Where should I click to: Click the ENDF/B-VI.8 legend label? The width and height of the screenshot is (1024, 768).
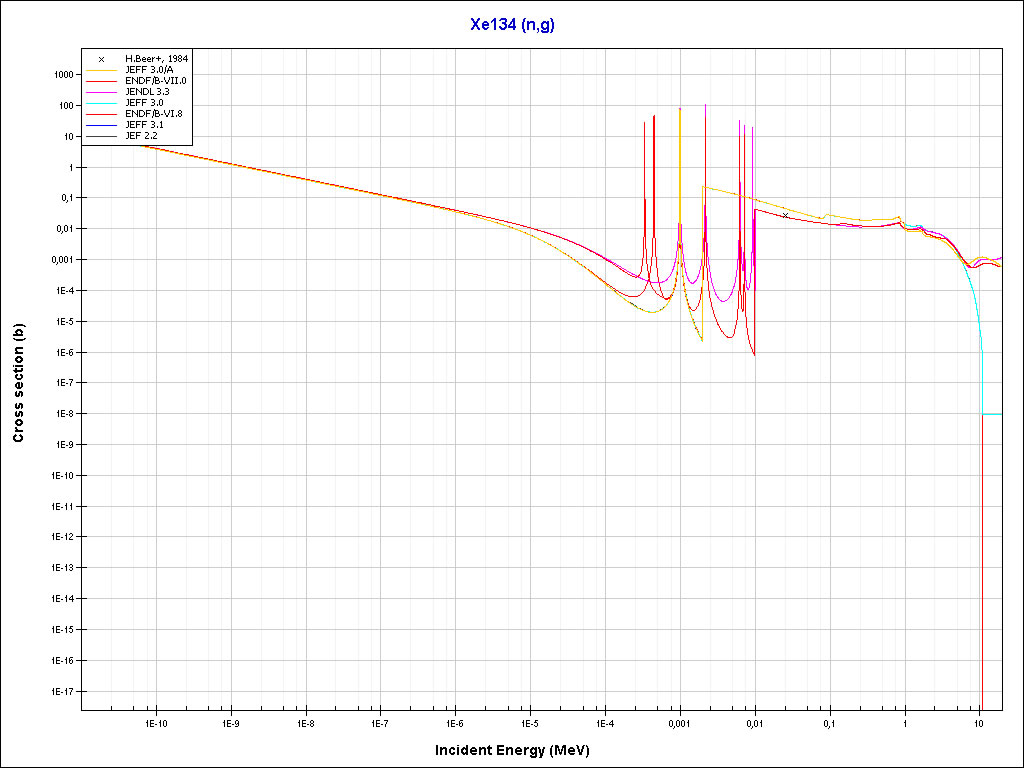(x=154, y=114)
